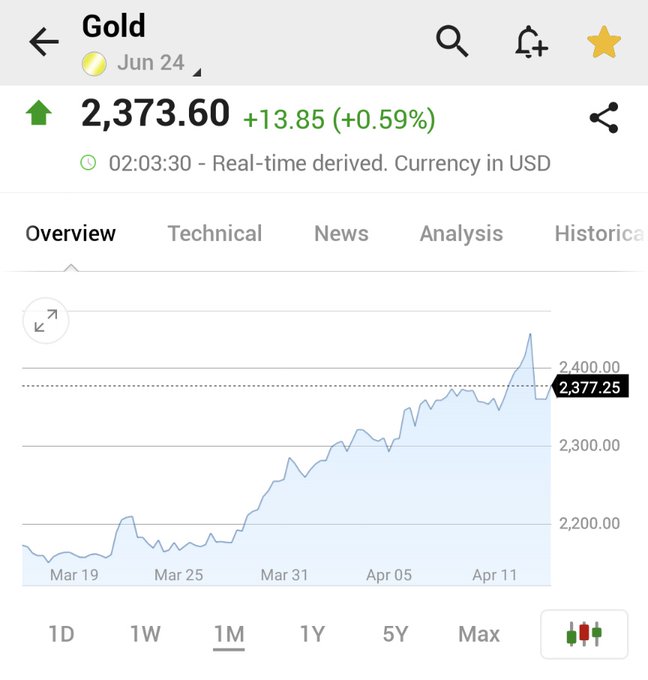
Task: Show Max chart history
Action: (x=479, y=634)
